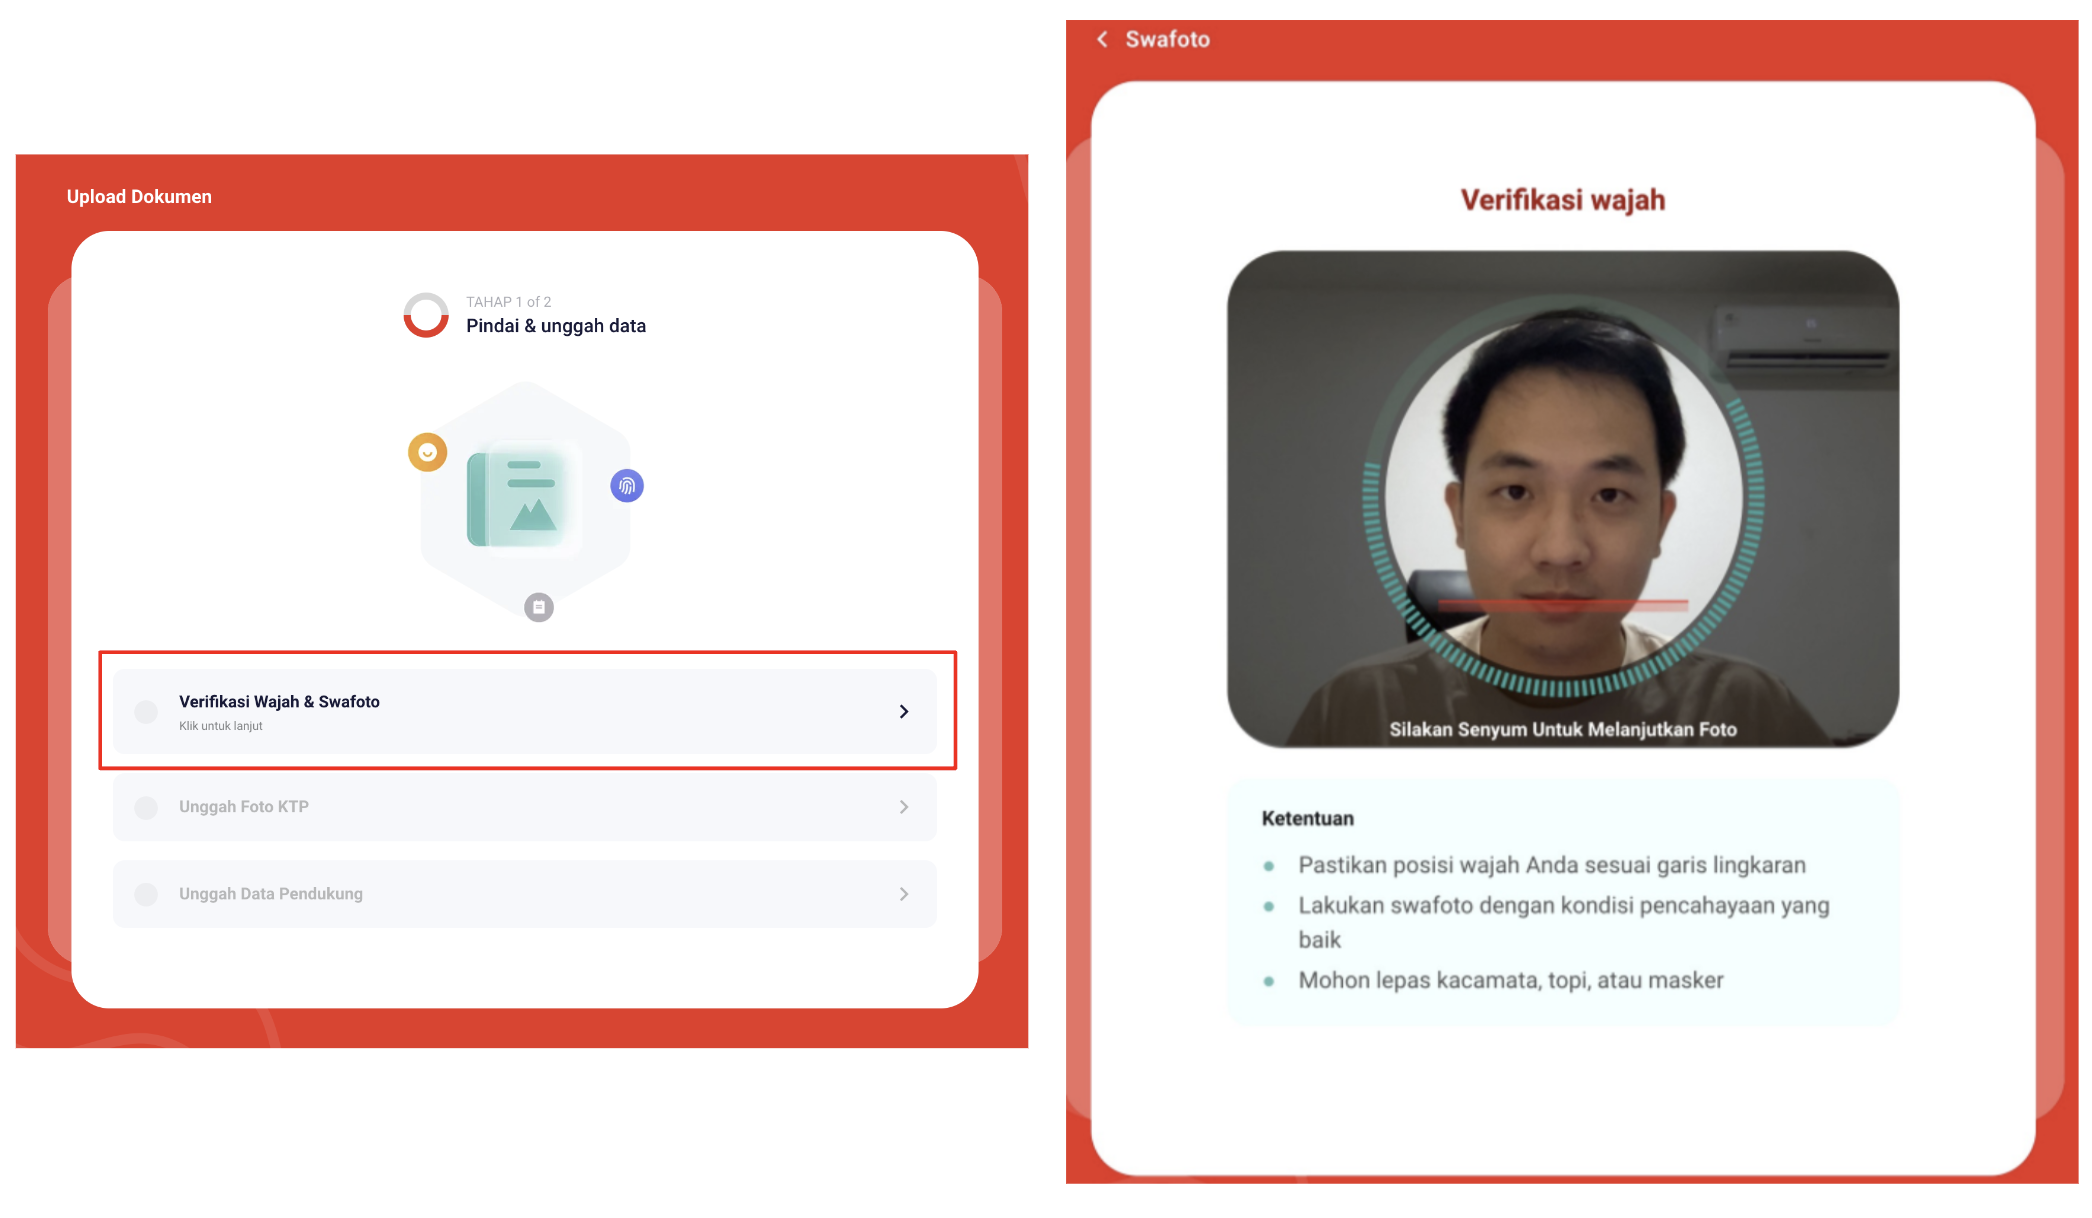Open Unggah Data Pendukung step
This screenshot has height=1218, width=2092.
(x=525, y=894)
